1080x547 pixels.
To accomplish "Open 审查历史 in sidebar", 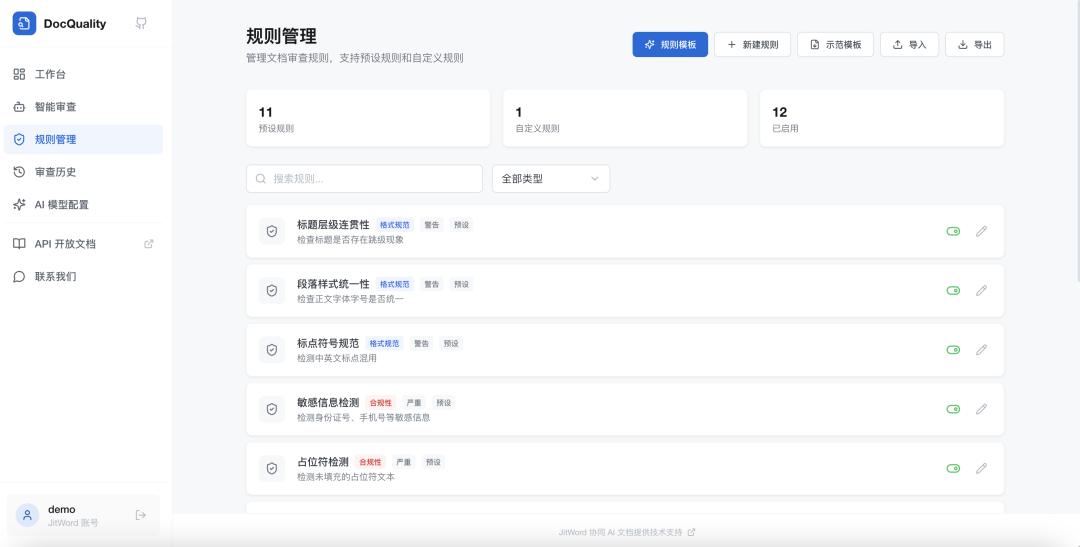I will click(x=83, y=172).
